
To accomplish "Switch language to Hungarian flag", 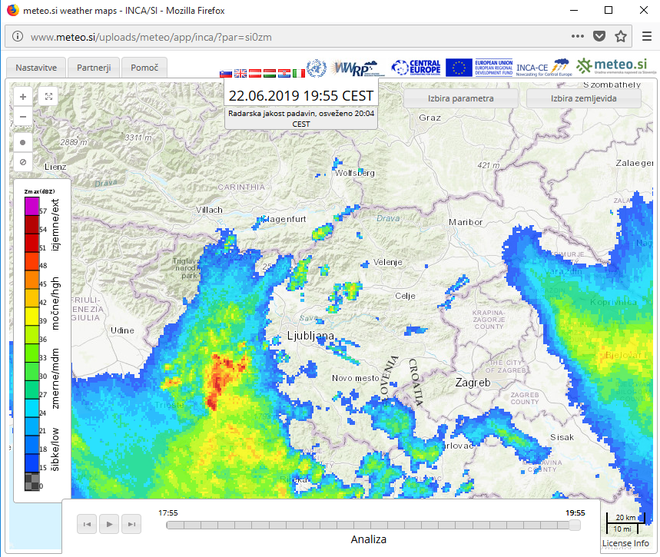I will [x=269, y=74].
